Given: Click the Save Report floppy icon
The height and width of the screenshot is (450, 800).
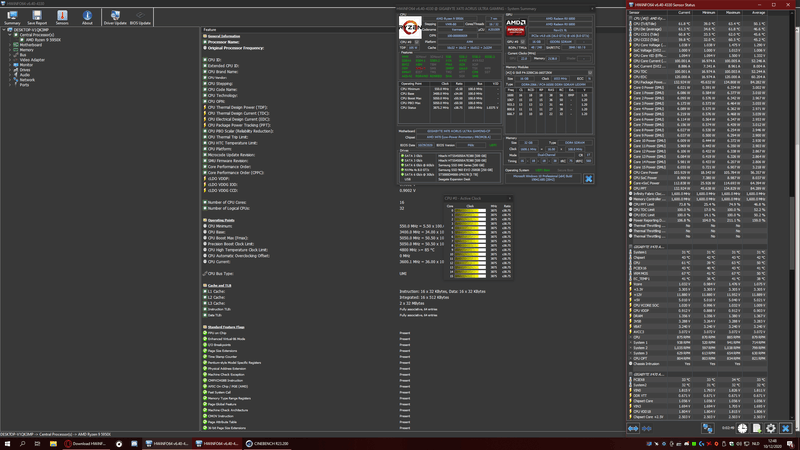Looking at the screenshot, I should coord(37,17).
